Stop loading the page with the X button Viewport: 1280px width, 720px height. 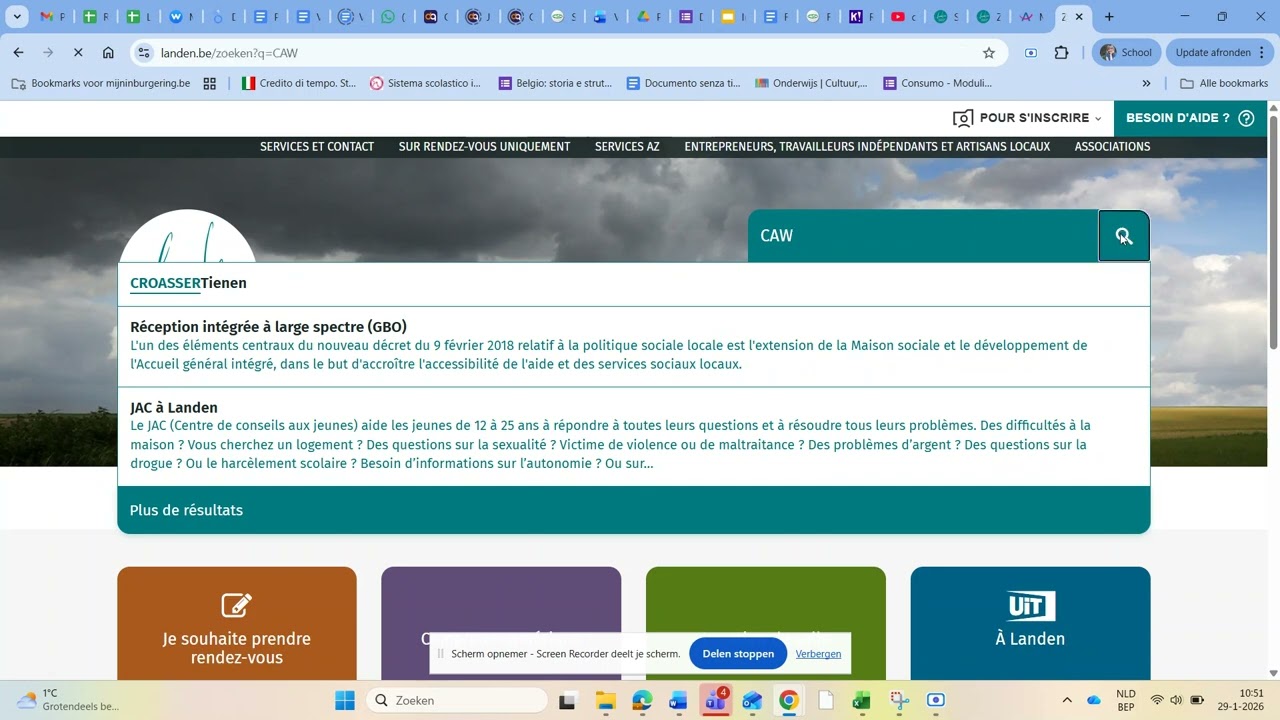point(78,53)
